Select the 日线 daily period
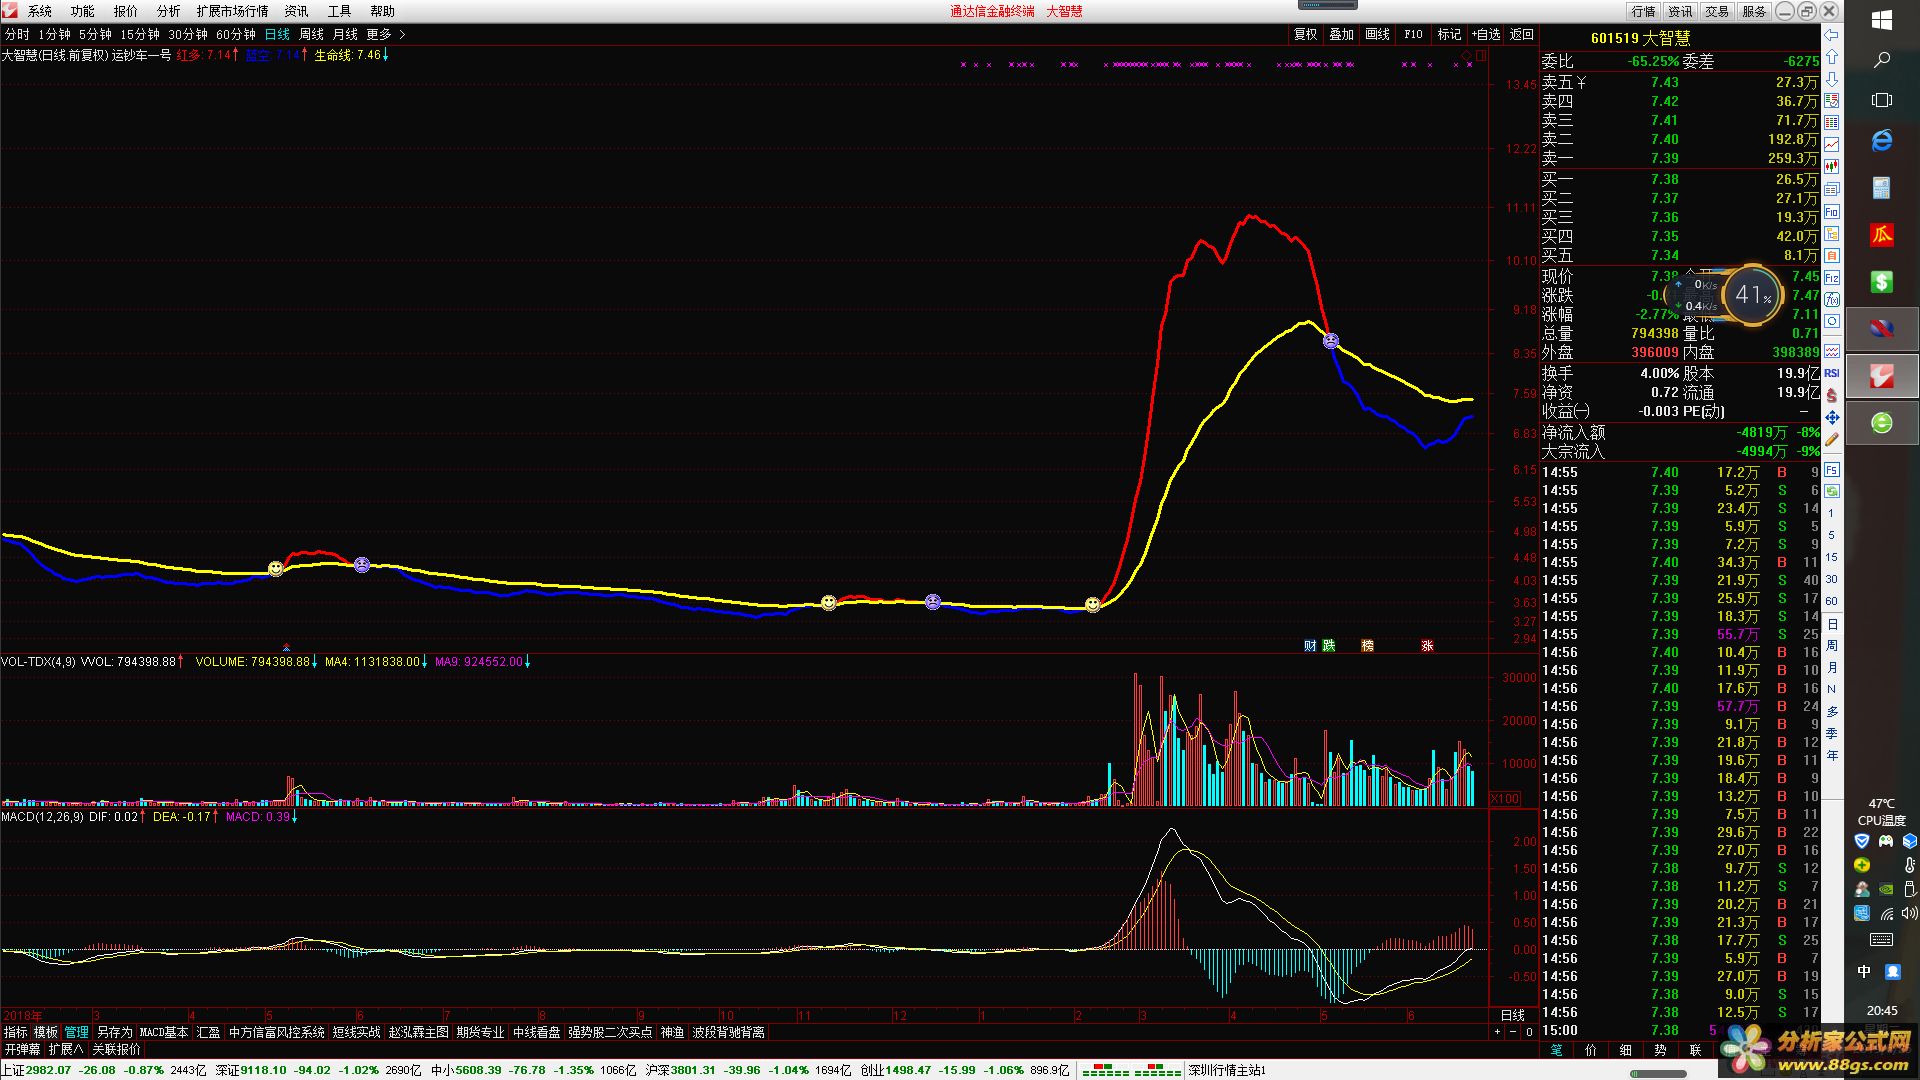This screenshot has width=1920, height=1080. point(277,34)
